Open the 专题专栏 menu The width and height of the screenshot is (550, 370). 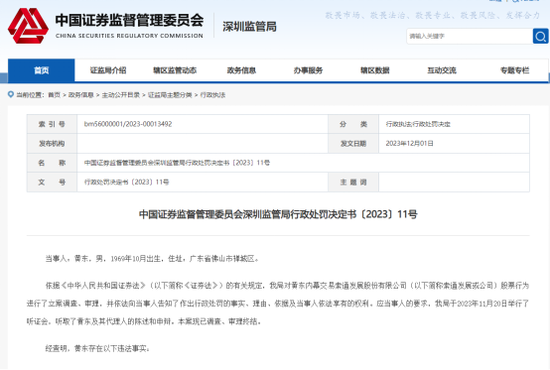pos(515,70)
